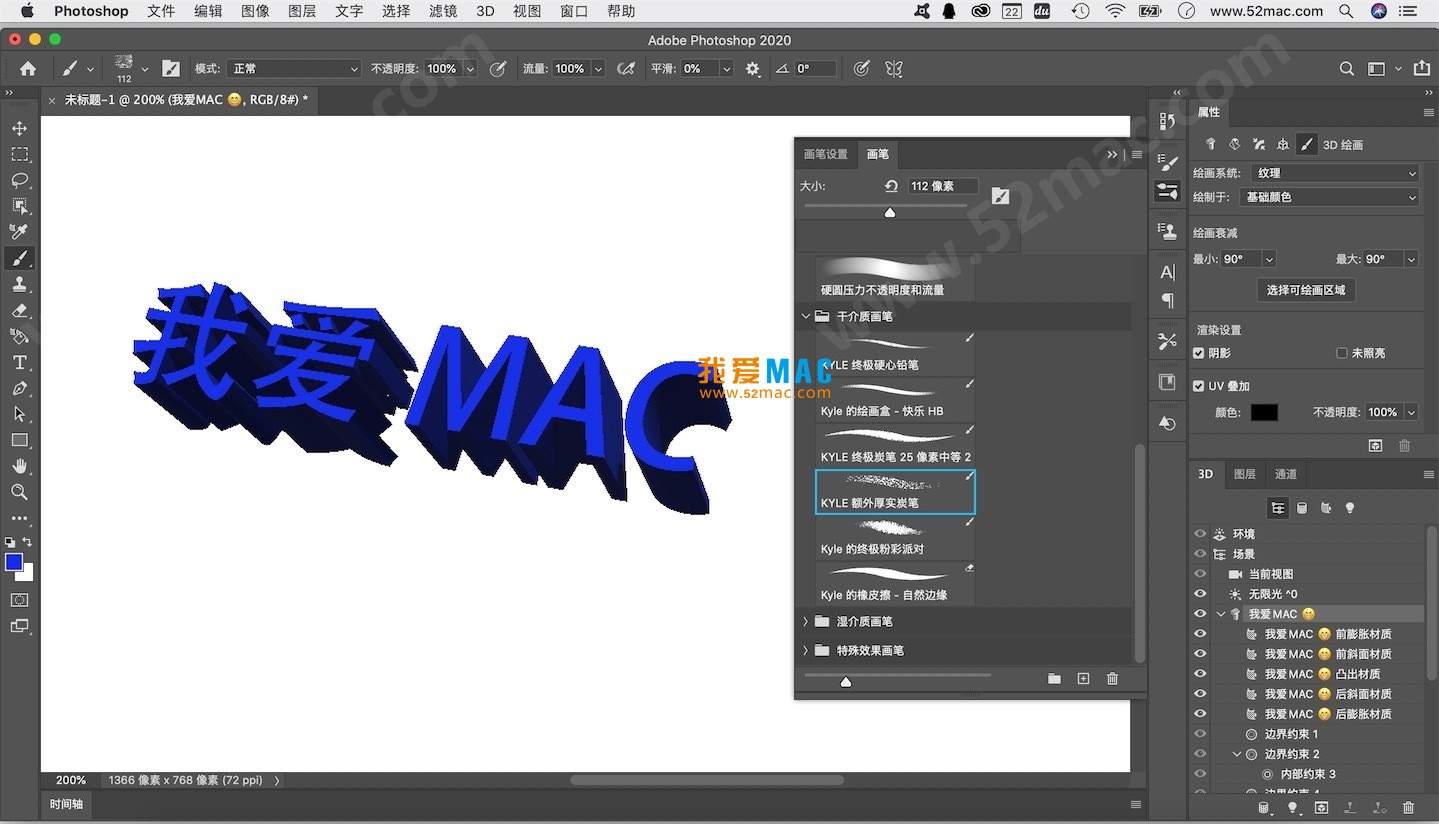Click the canvas horizontal scrollbar
This screenshot has height=824, width=1439.
click(707, 780)
